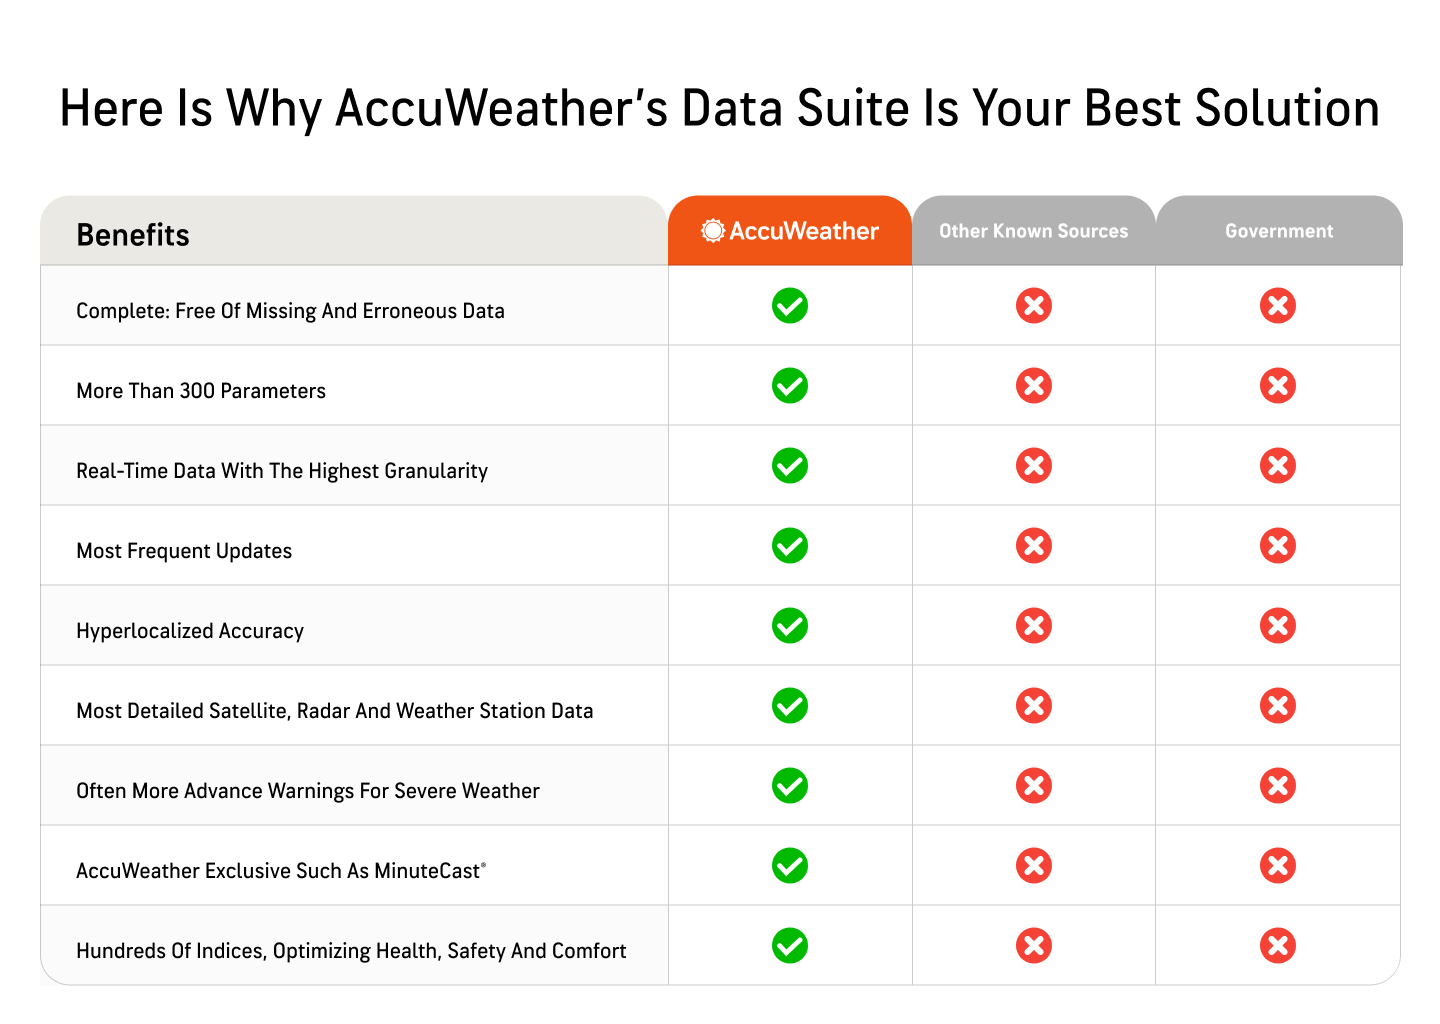Select the AccuWeather orange column header
The image size is (1440, 1024).
point(790,231)
